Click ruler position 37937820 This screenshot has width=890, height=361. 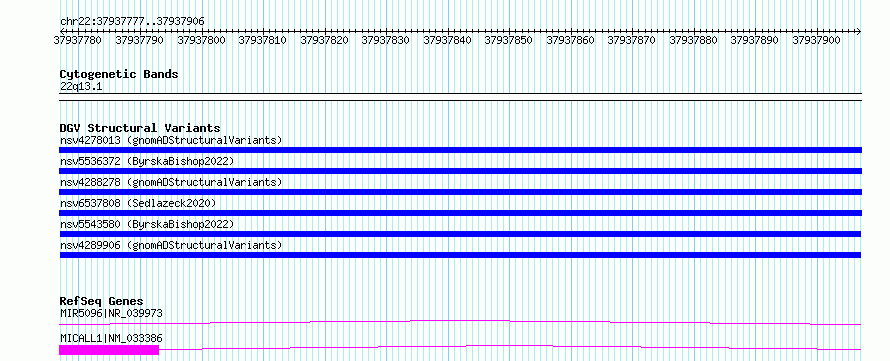(324, 40)
